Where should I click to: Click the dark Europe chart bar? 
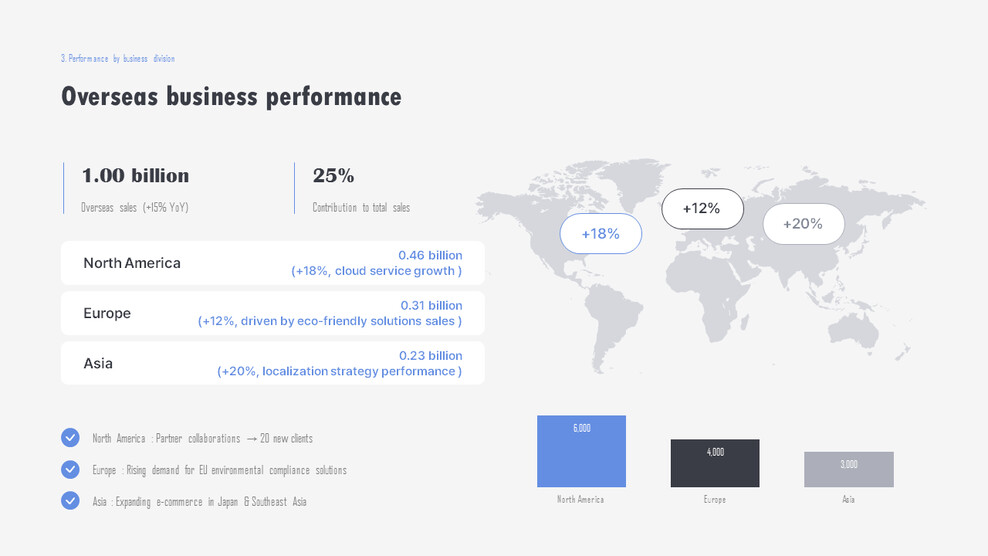(x=715, y=464)
